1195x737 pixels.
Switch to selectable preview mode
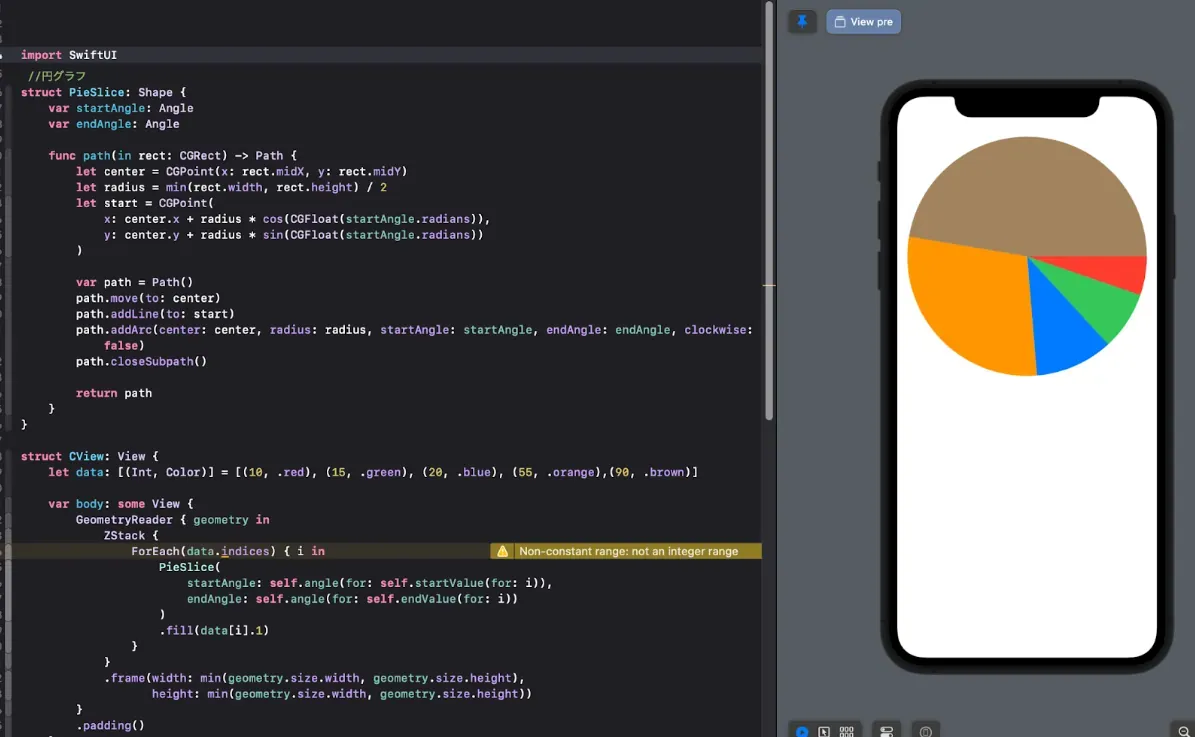coord(824,732)
